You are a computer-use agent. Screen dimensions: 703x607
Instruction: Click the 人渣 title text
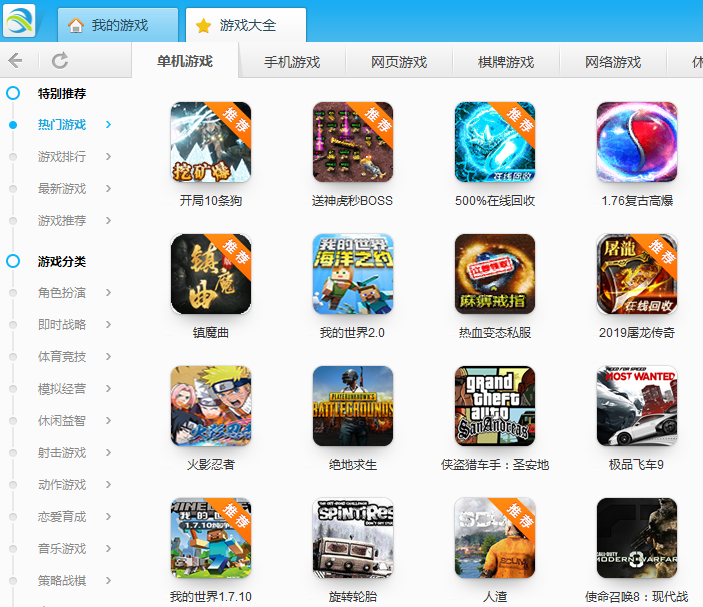(495, 597)
